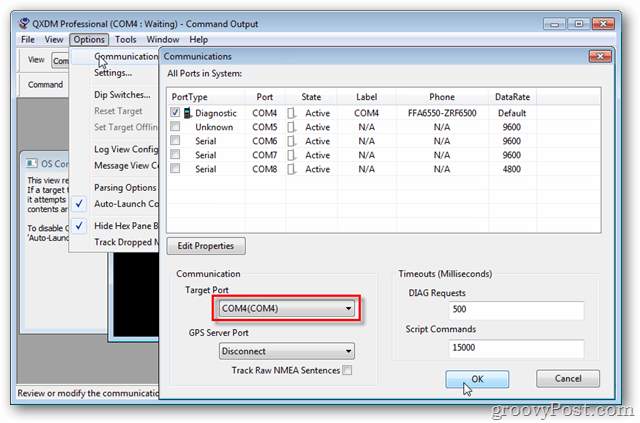The width and height of the screenshot is (640, 423).
Task: Select the Unknown port type row
Action: click(214, 127)
